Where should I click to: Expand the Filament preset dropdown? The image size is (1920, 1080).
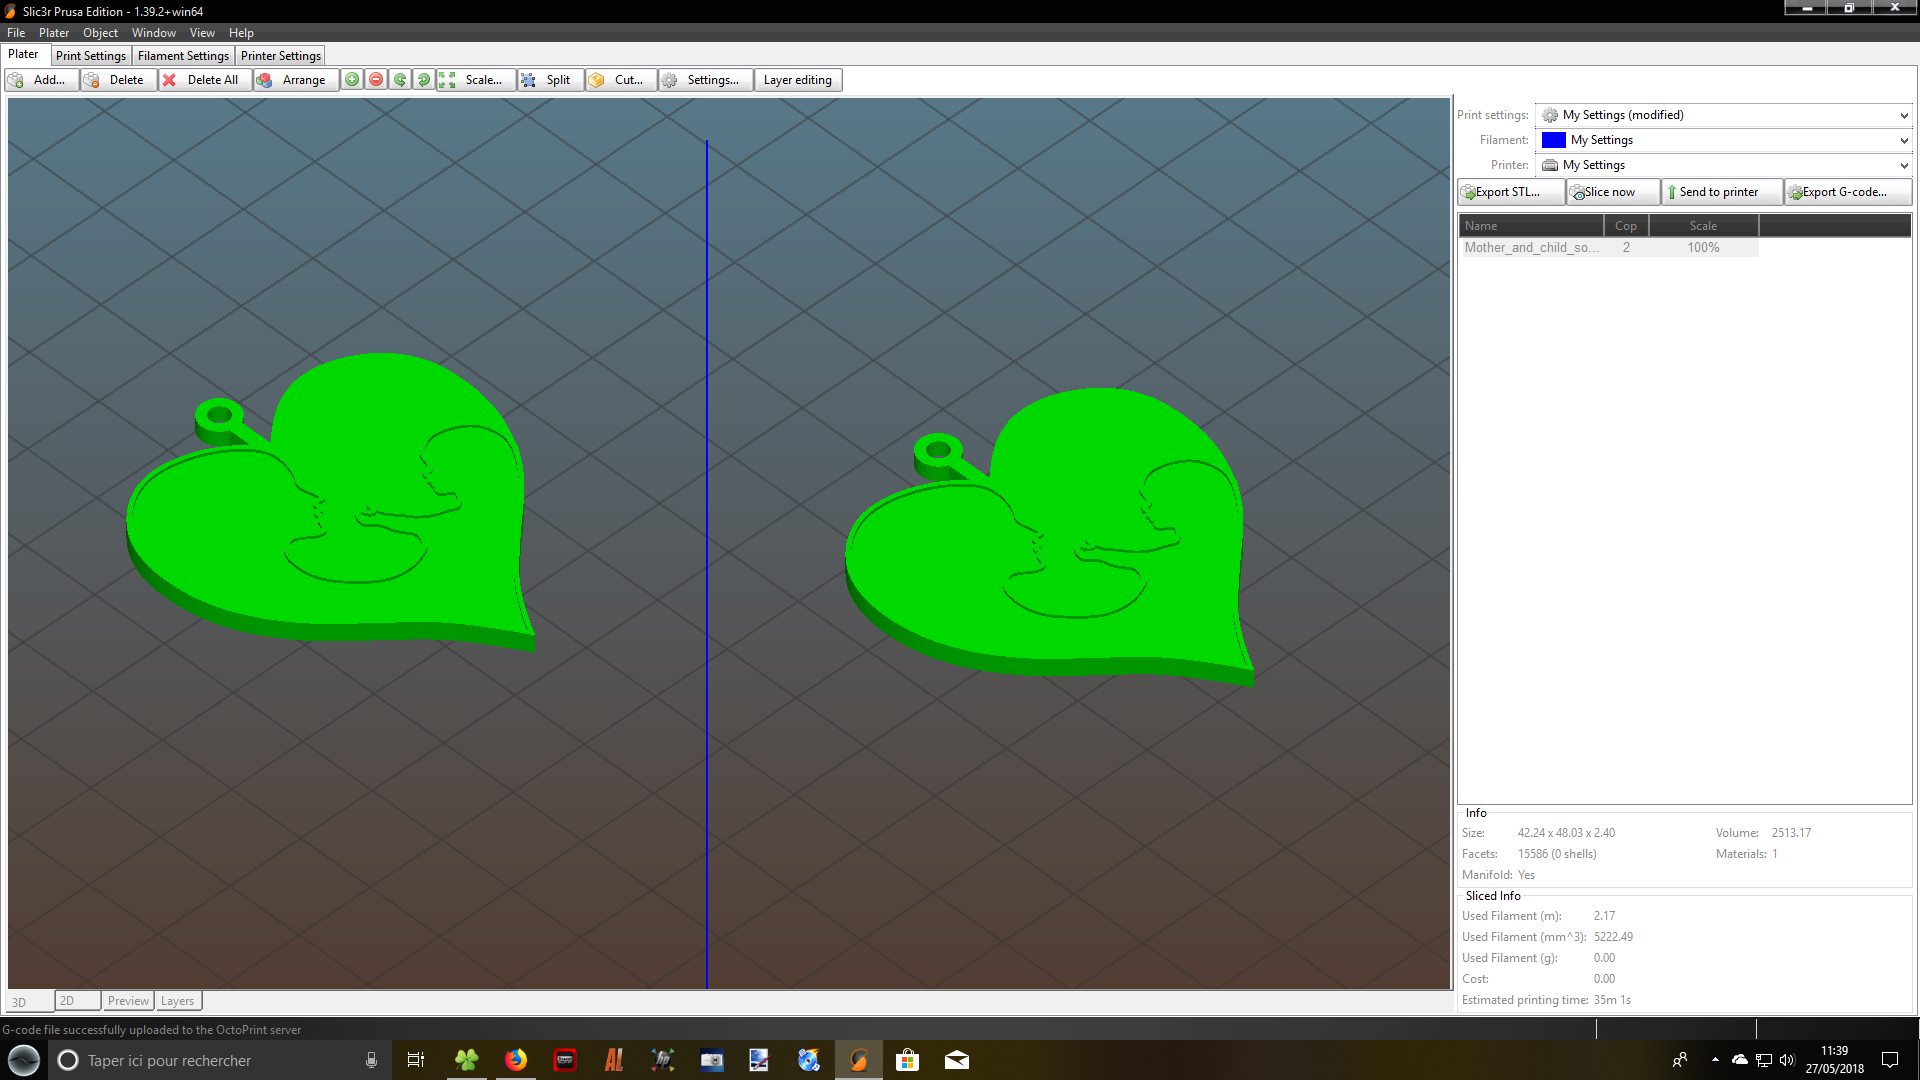coord(1903,141)
